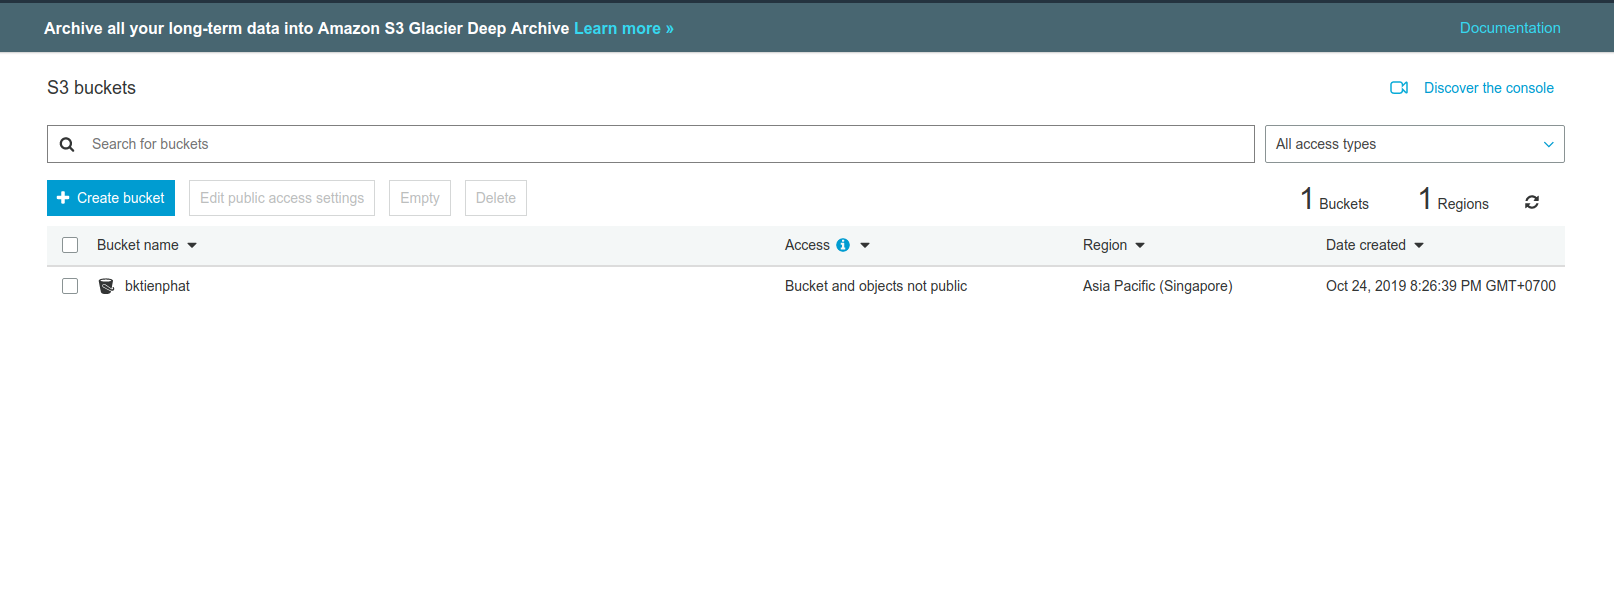Viewport: 1614px width, 595px height.
Task: Click 'Bucket and objects not public' text
Action: click(876, 286)
